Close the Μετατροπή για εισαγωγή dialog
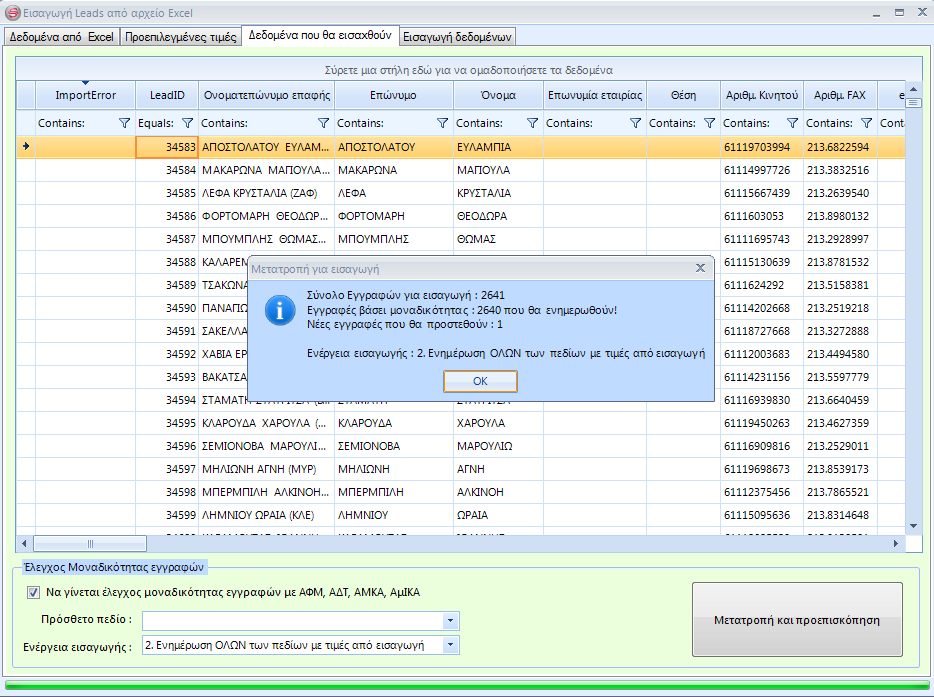The height and width of the screenshot is (697, 934). coord(700,268)
